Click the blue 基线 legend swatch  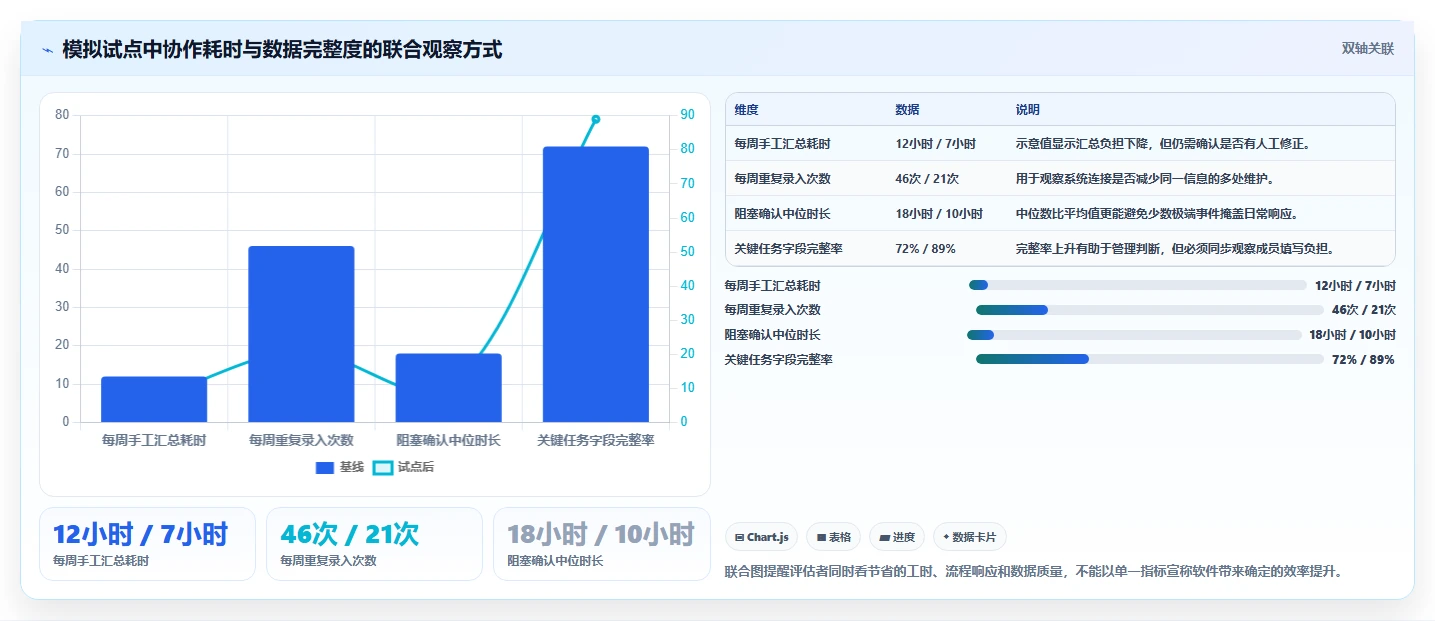click(325, 467)
